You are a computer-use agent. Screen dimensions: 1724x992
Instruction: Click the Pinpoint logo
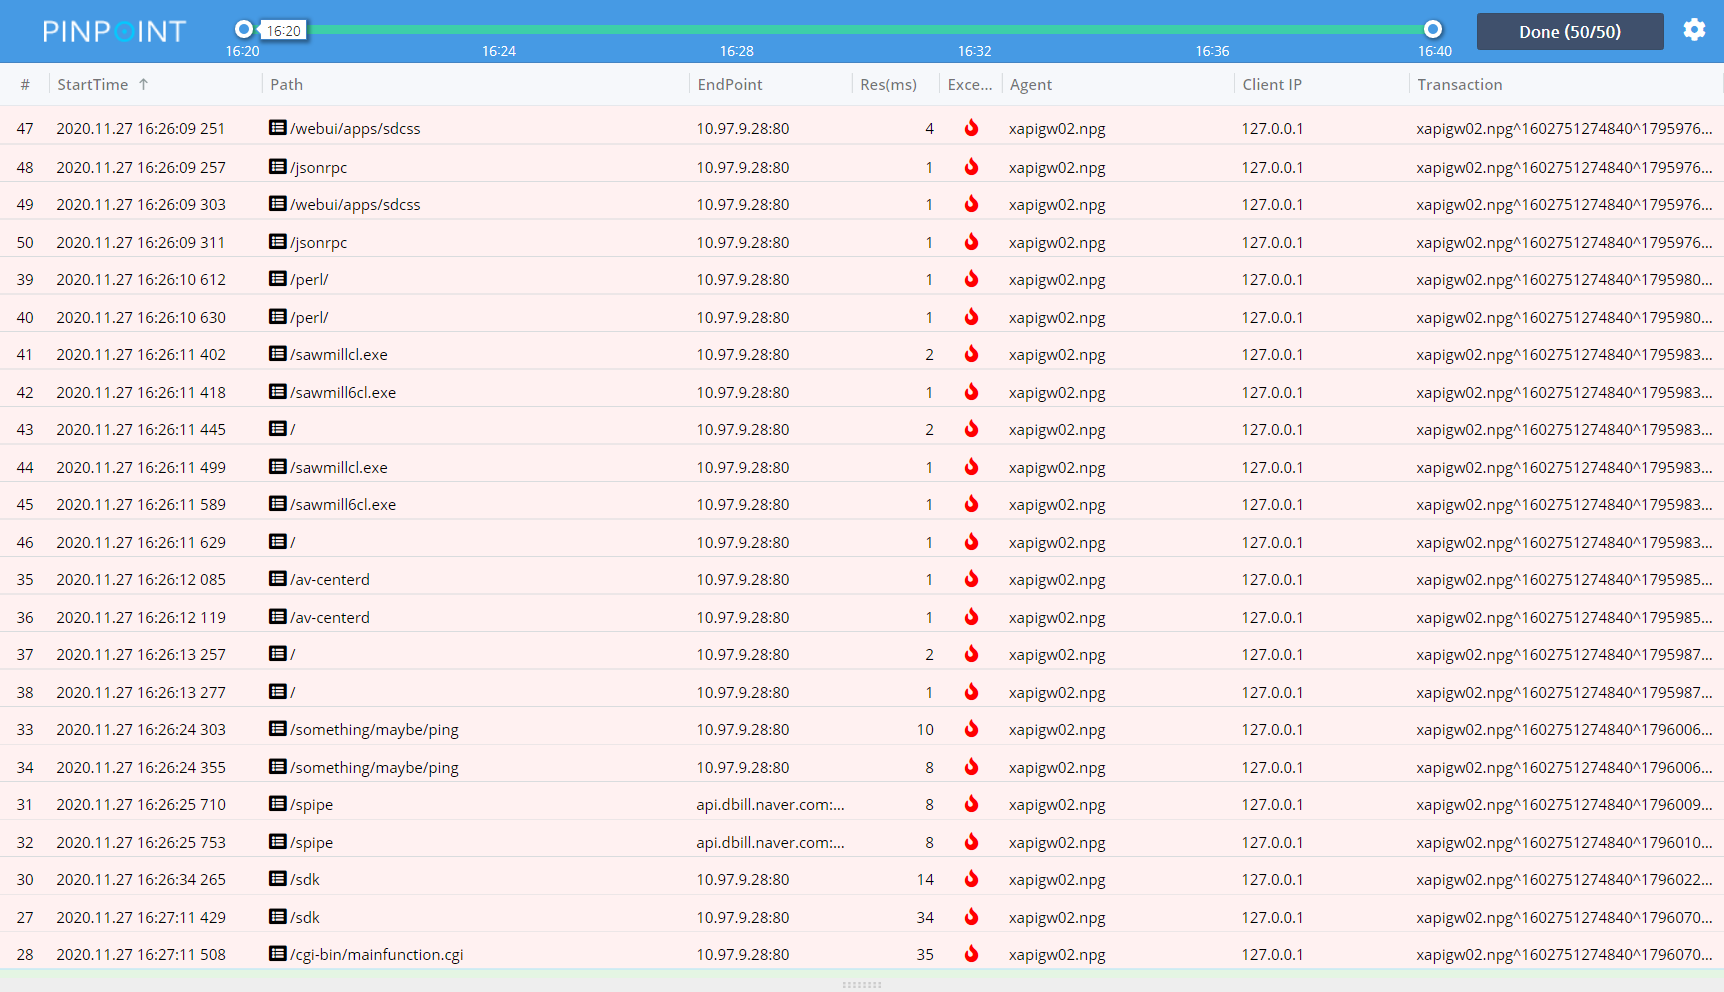114,32
